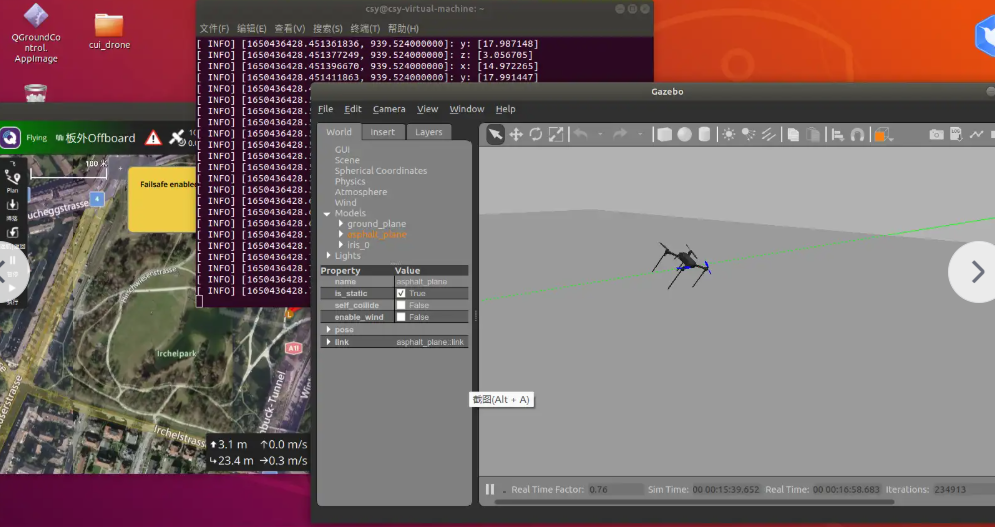995x527 pixels.
Task: Enable the self_collide checkbox
Action: pyautogui.click(x=401, y=305)
